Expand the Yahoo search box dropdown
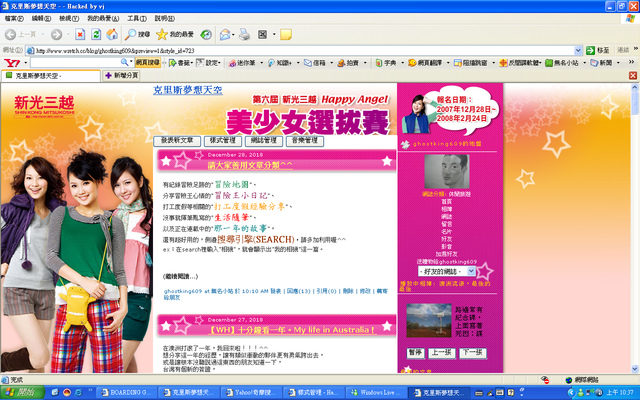Screen dimensions: 640x400 pos(131,62)
